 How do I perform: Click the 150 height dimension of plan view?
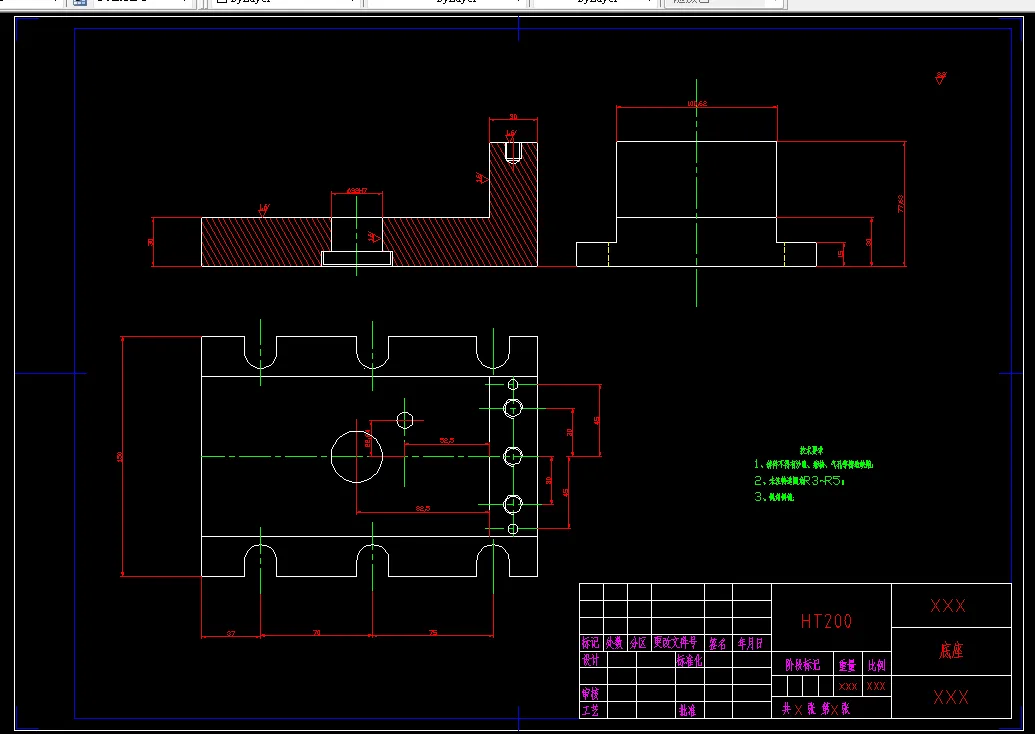click(x=119, y=456)
